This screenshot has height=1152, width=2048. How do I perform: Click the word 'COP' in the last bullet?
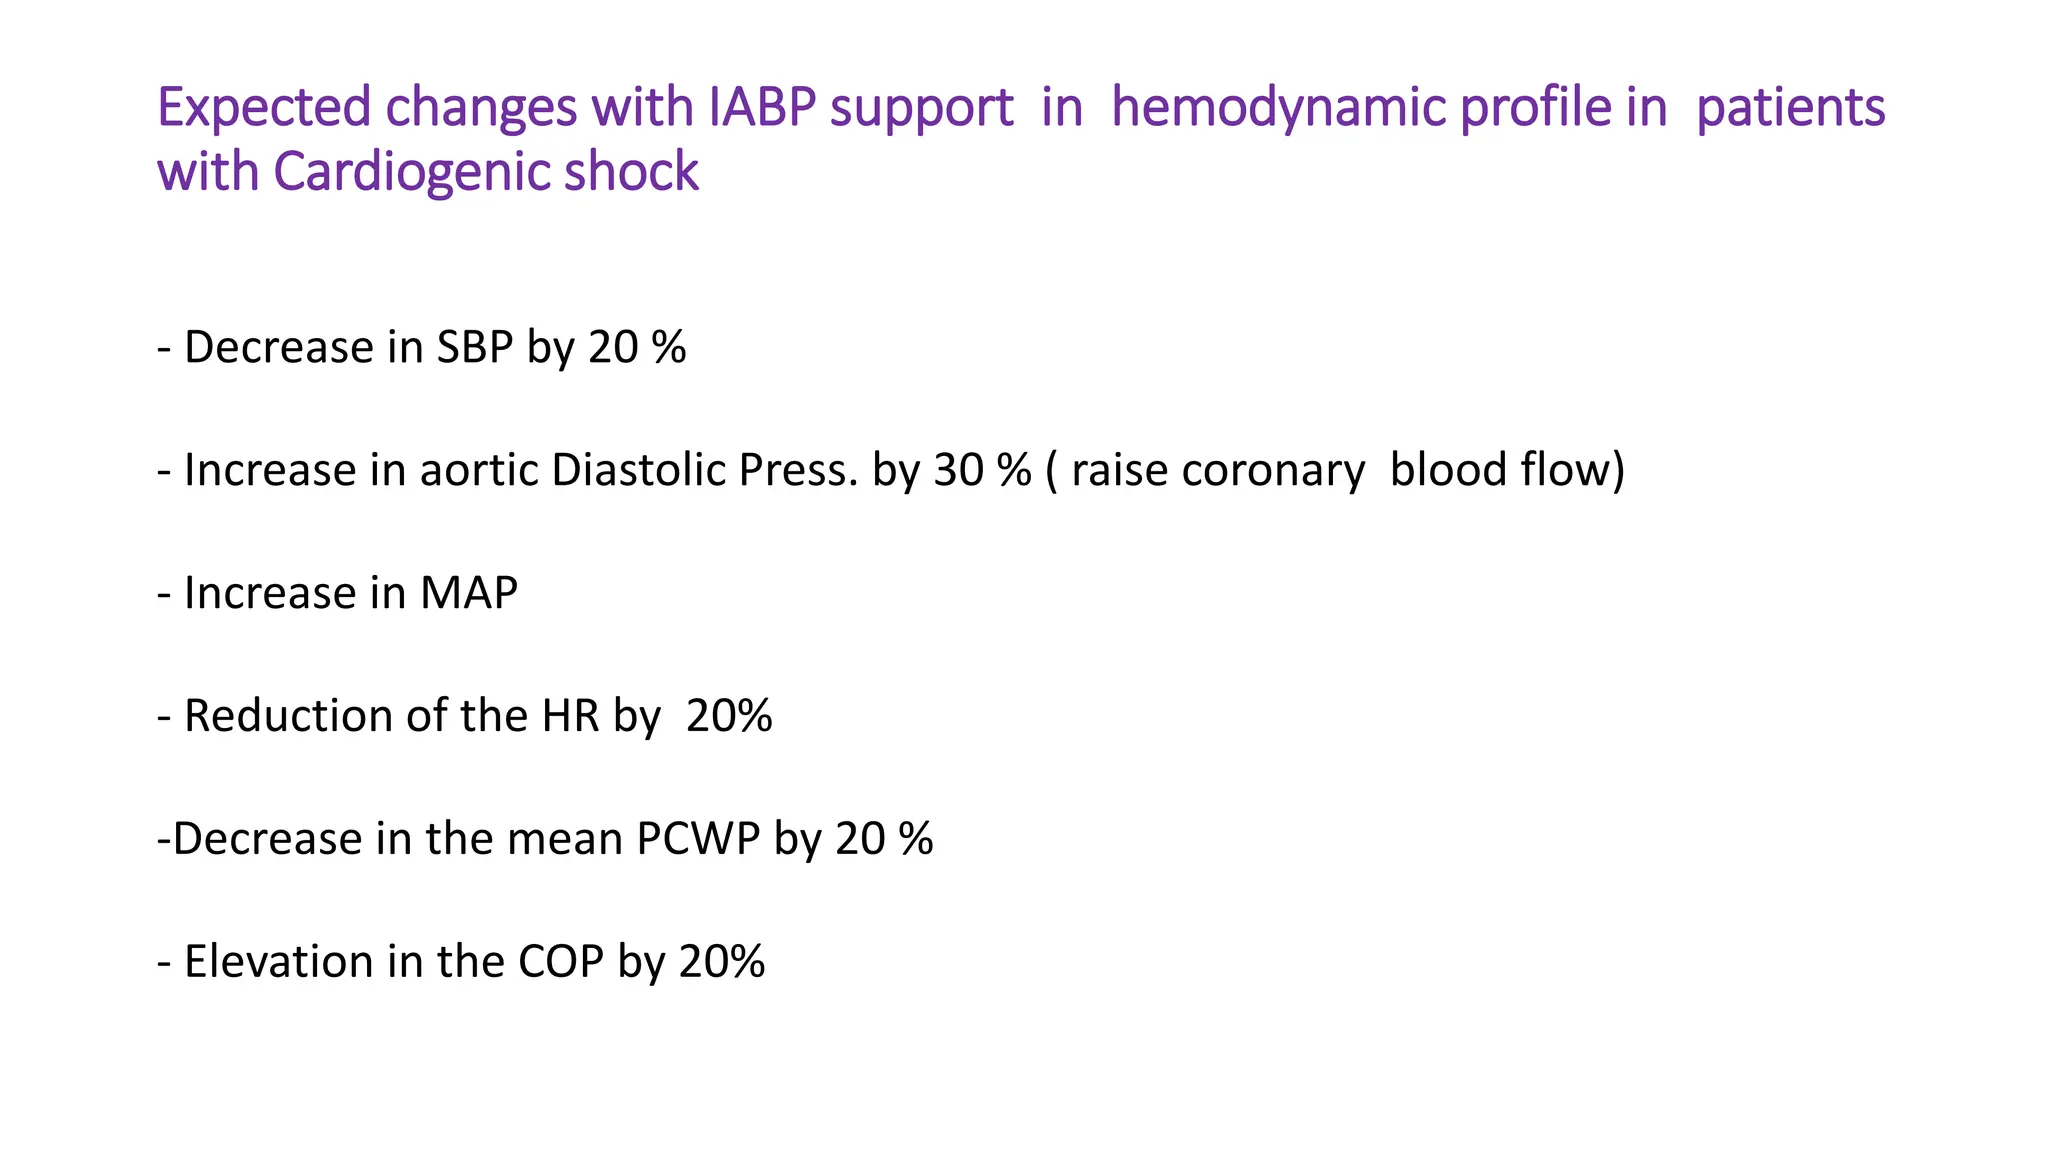561,962
